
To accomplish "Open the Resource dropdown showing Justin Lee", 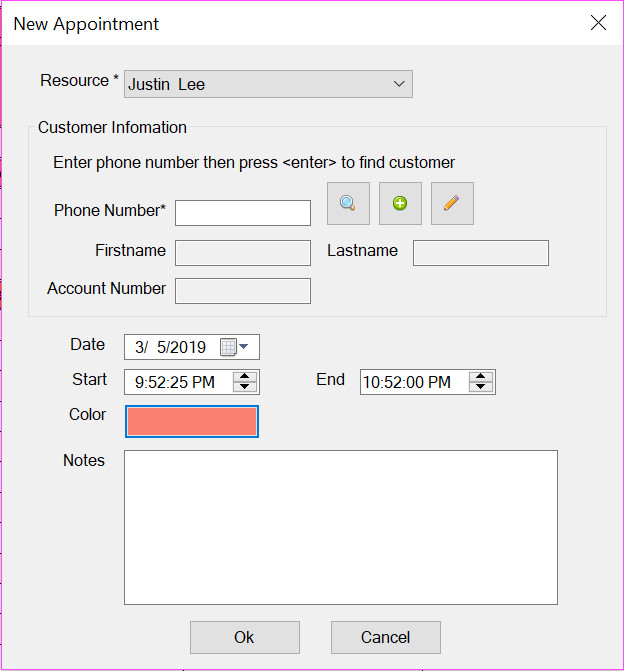I will [268, 84].
